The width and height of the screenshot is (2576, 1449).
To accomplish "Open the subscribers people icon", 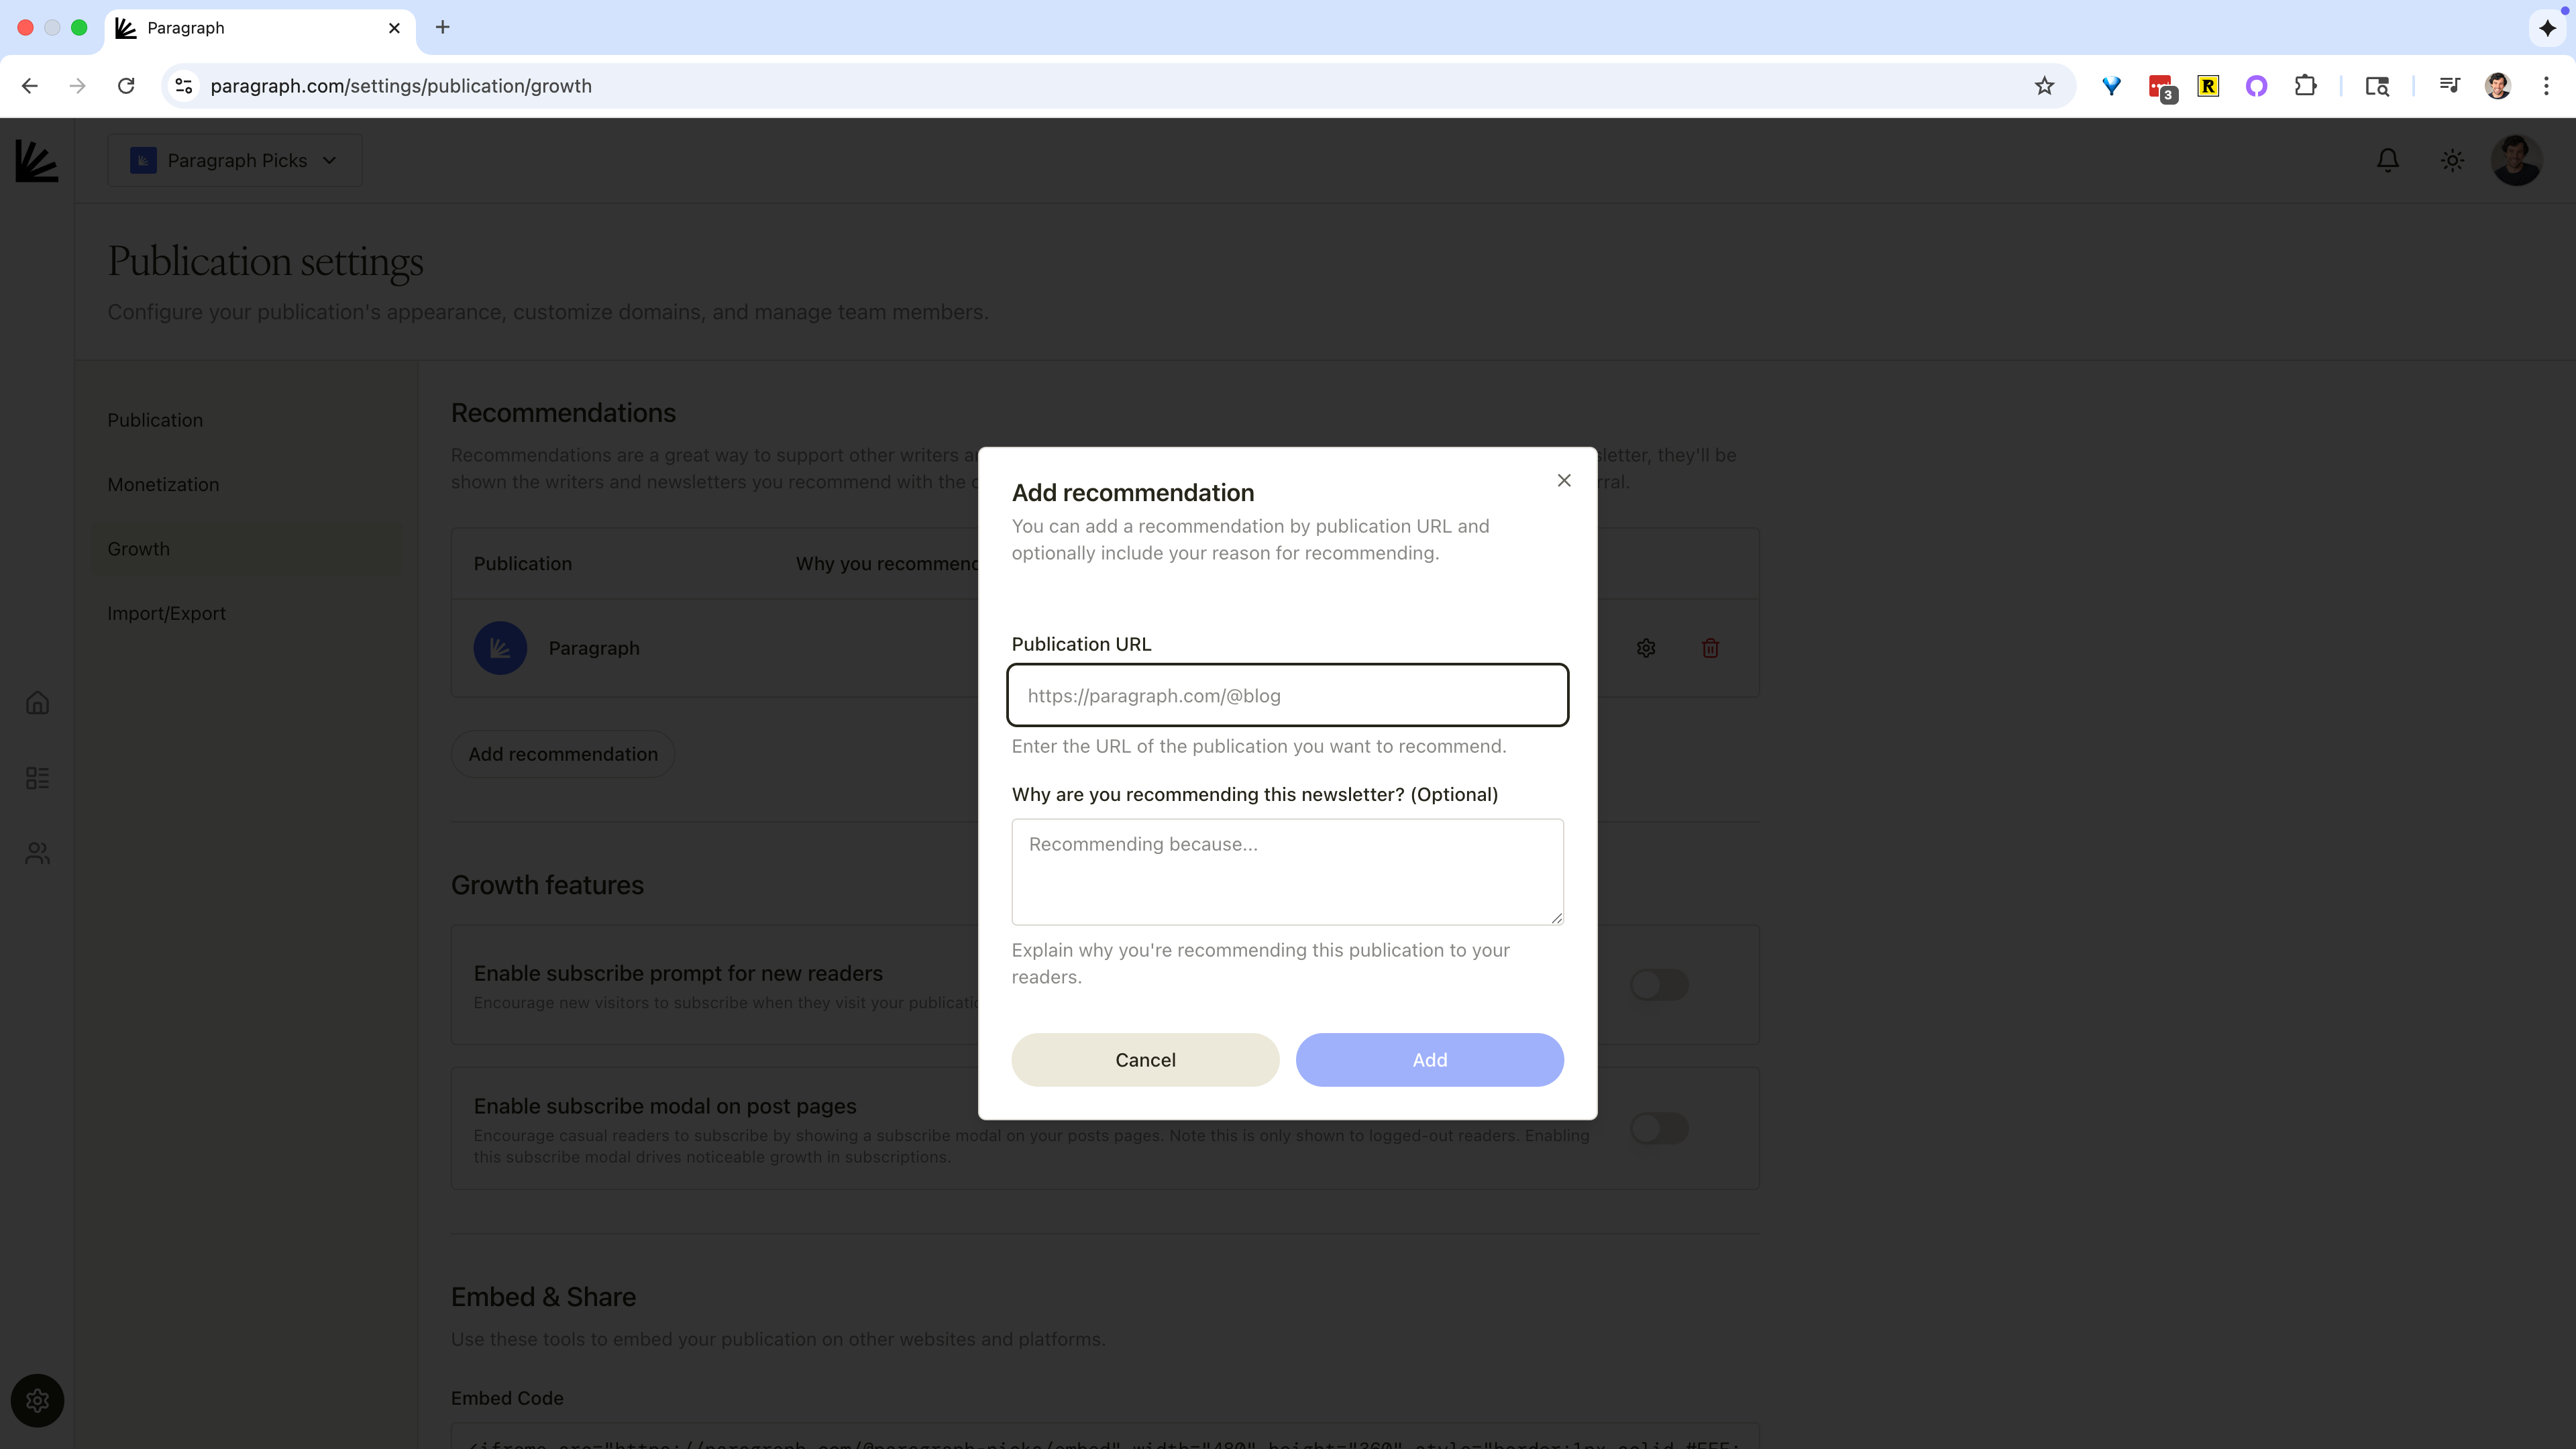I will 37,853.
